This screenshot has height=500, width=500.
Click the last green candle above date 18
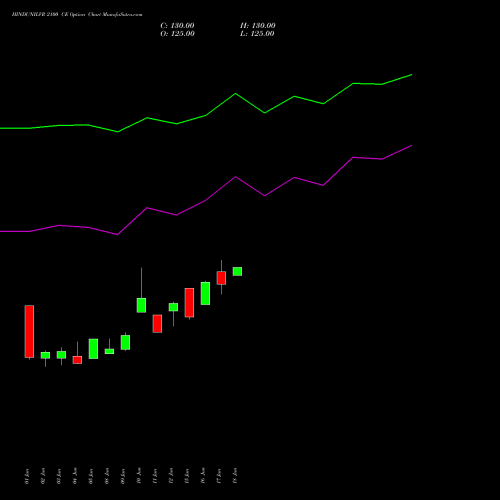[x=237, y=271]
